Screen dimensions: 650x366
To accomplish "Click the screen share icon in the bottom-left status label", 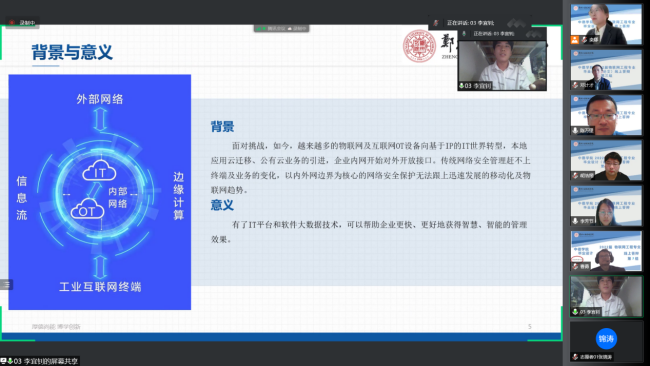I will point(3,361).
